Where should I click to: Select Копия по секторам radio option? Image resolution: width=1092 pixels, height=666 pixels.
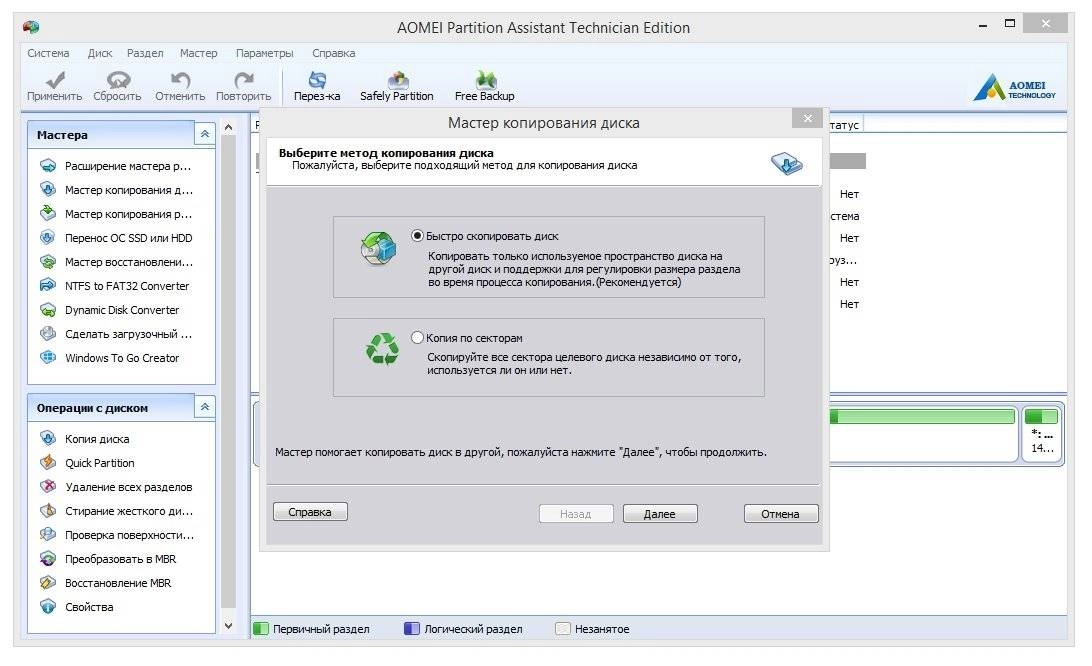point(417,337)
